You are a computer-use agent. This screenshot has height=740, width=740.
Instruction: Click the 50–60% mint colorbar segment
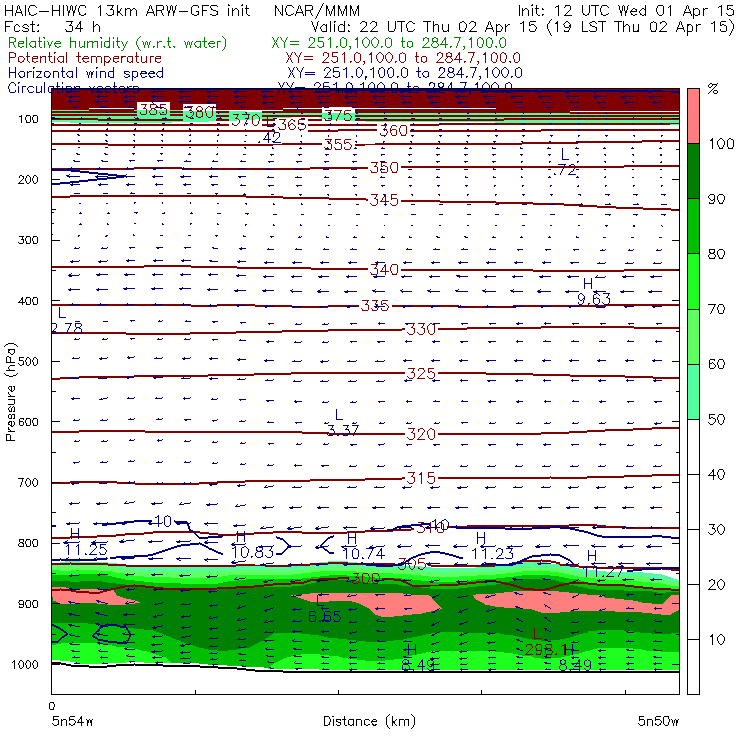[x=693, y=392]
